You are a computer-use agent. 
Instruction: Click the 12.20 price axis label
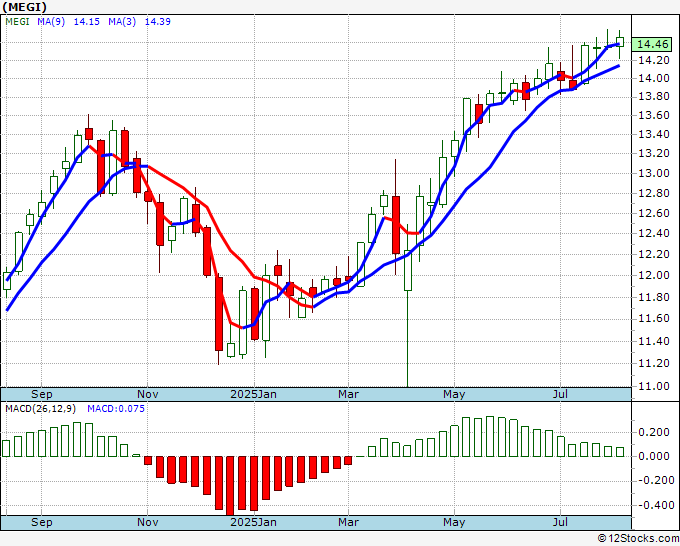click(x=653, y=254)
